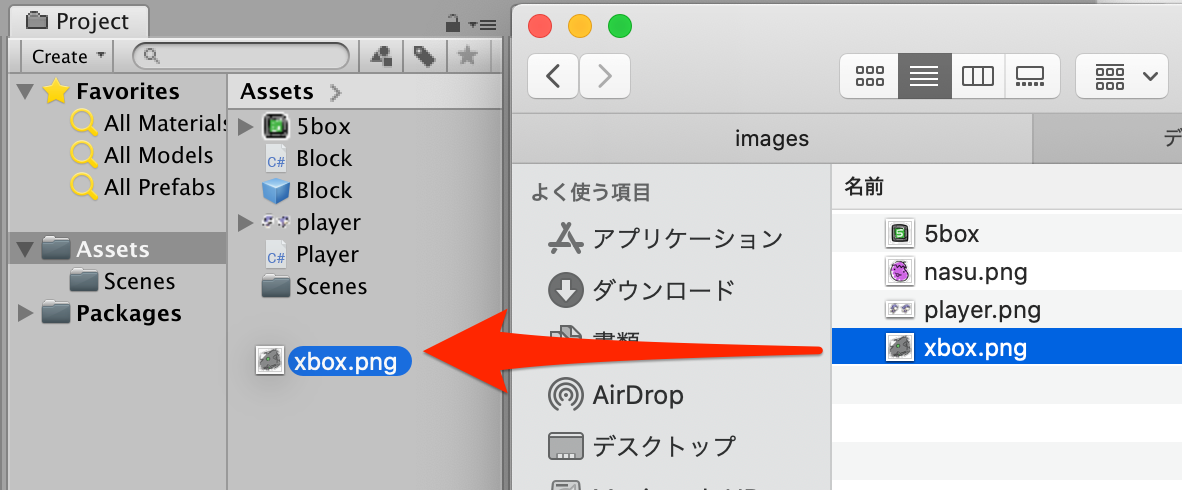
Task: Select xbox.png row in Finder list
Action: [x=1006, y=347]
